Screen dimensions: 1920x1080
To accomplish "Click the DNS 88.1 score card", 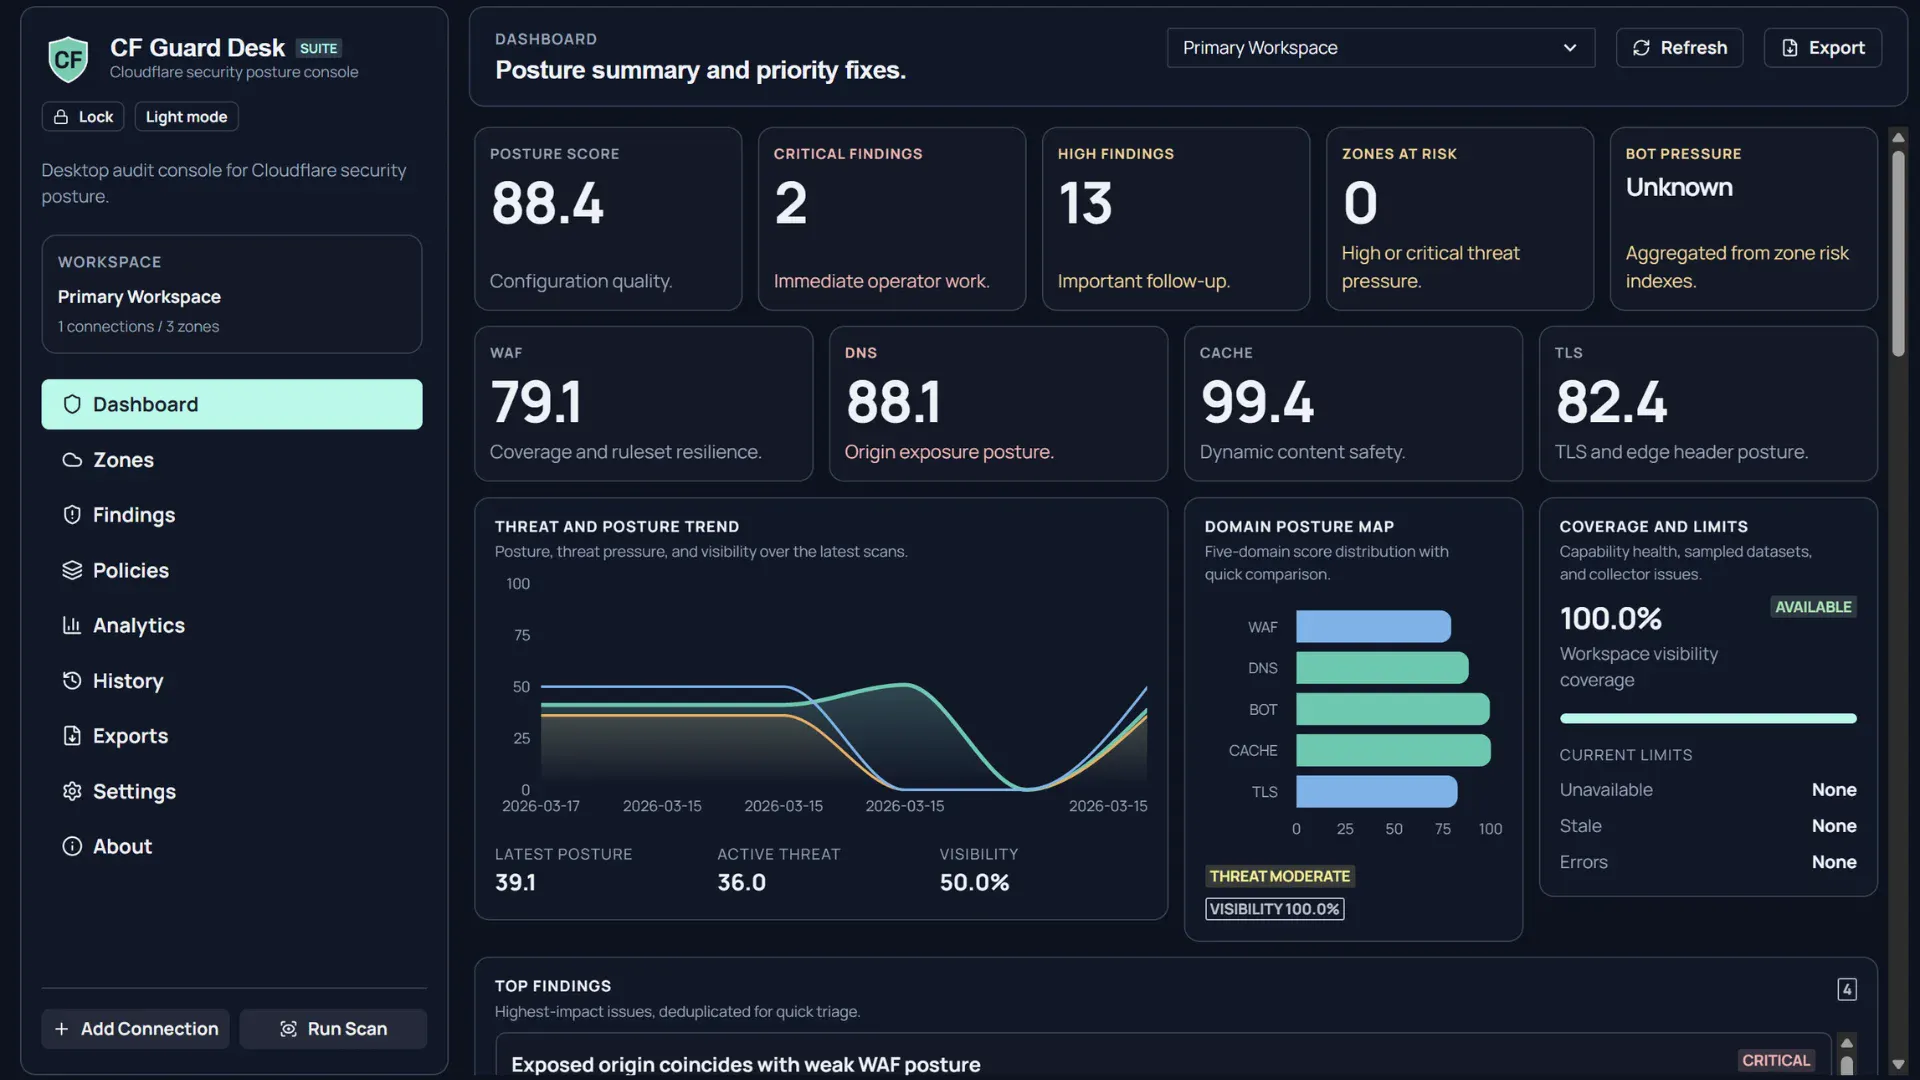I will (x=999, y=404).
